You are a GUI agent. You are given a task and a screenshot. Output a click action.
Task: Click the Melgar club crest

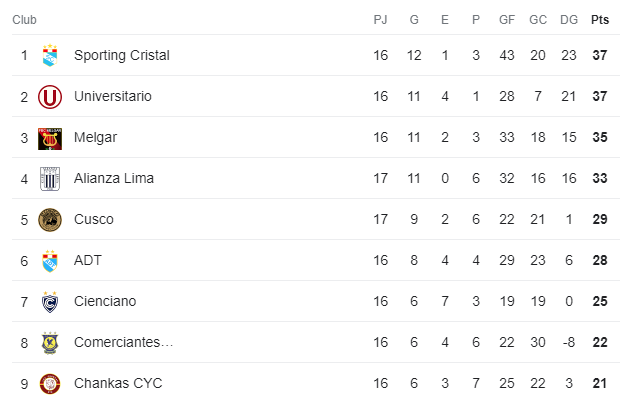click(50, 138)
